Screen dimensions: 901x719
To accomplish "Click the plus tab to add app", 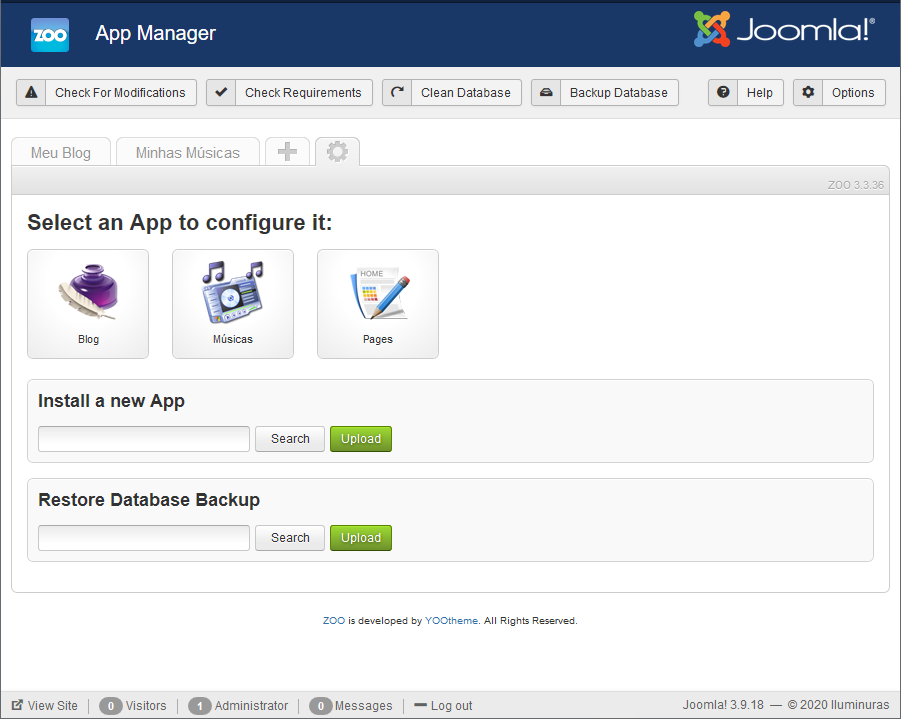I will [287, 152].
